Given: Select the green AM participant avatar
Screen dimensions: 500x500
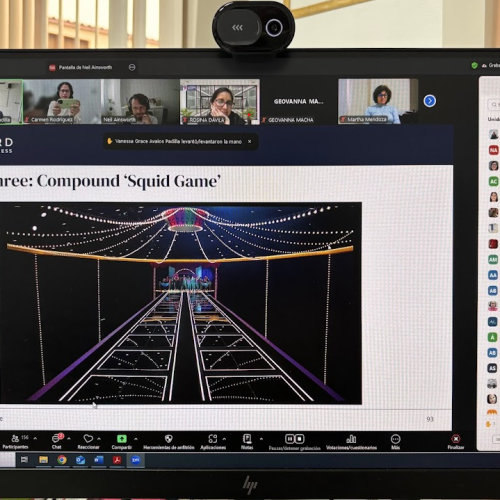Looking at the screenshot, I should coord(493,259).
